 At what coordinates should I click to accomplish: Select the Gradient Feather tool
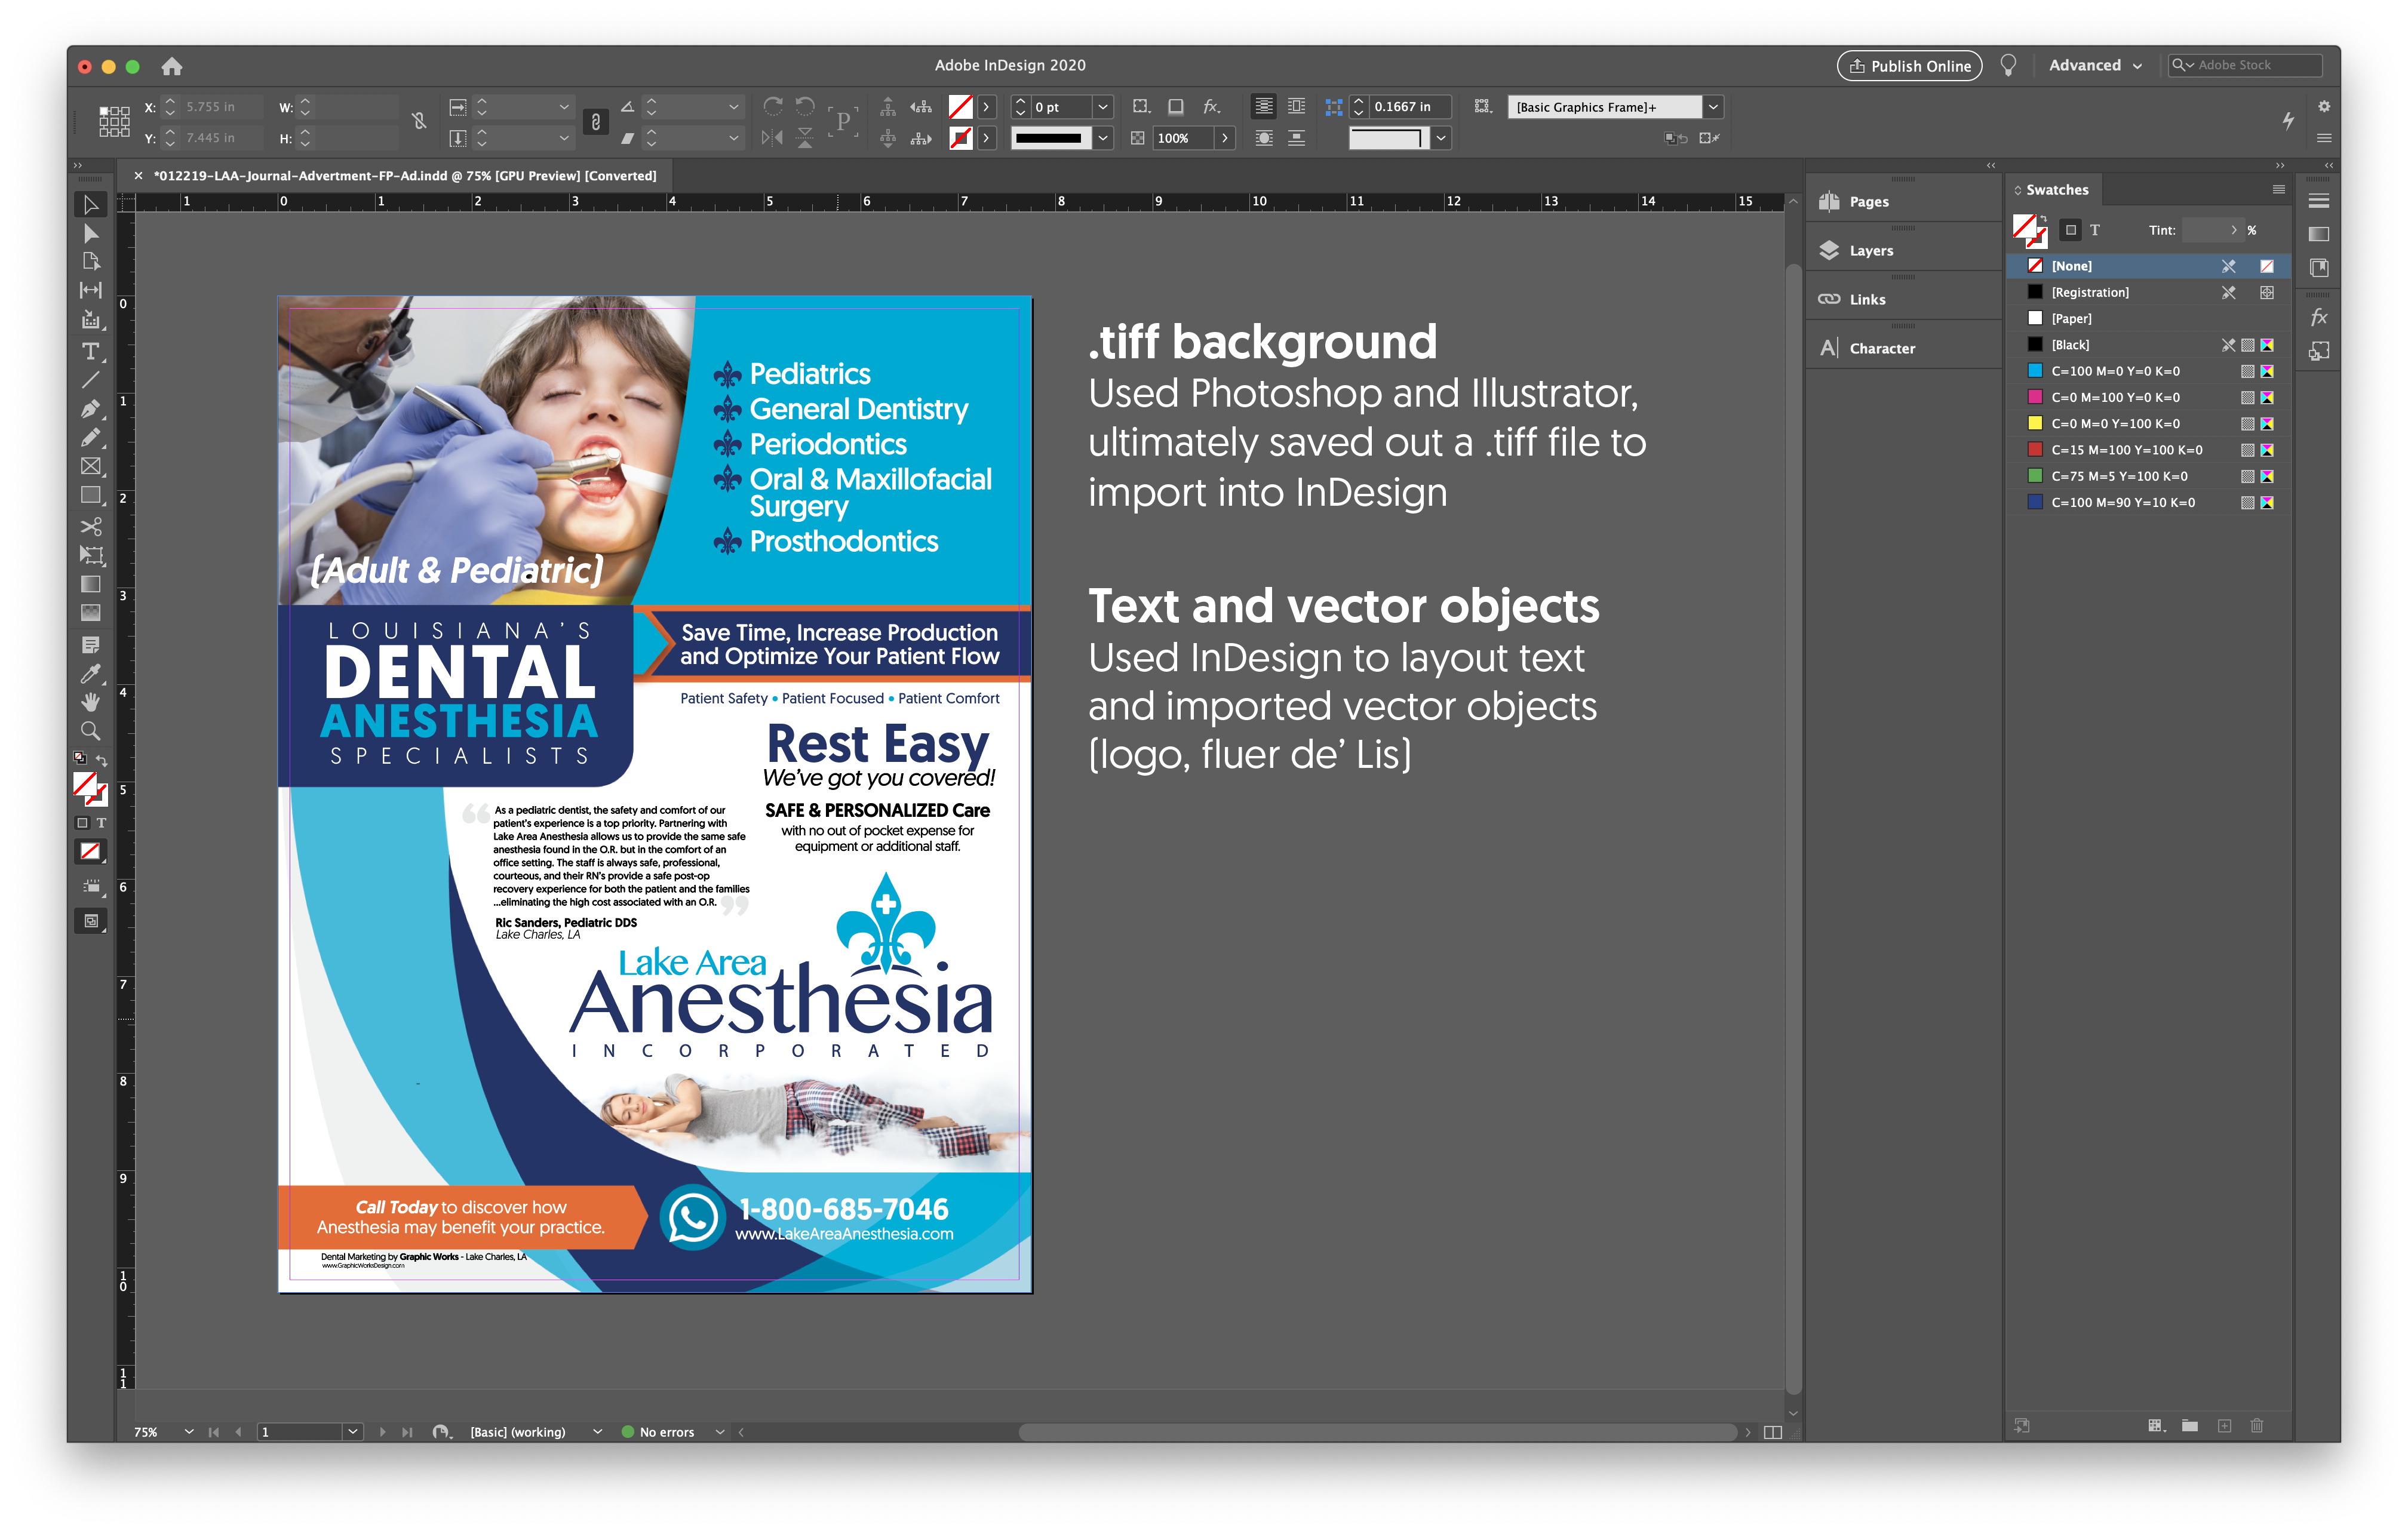tap(91, 613)
